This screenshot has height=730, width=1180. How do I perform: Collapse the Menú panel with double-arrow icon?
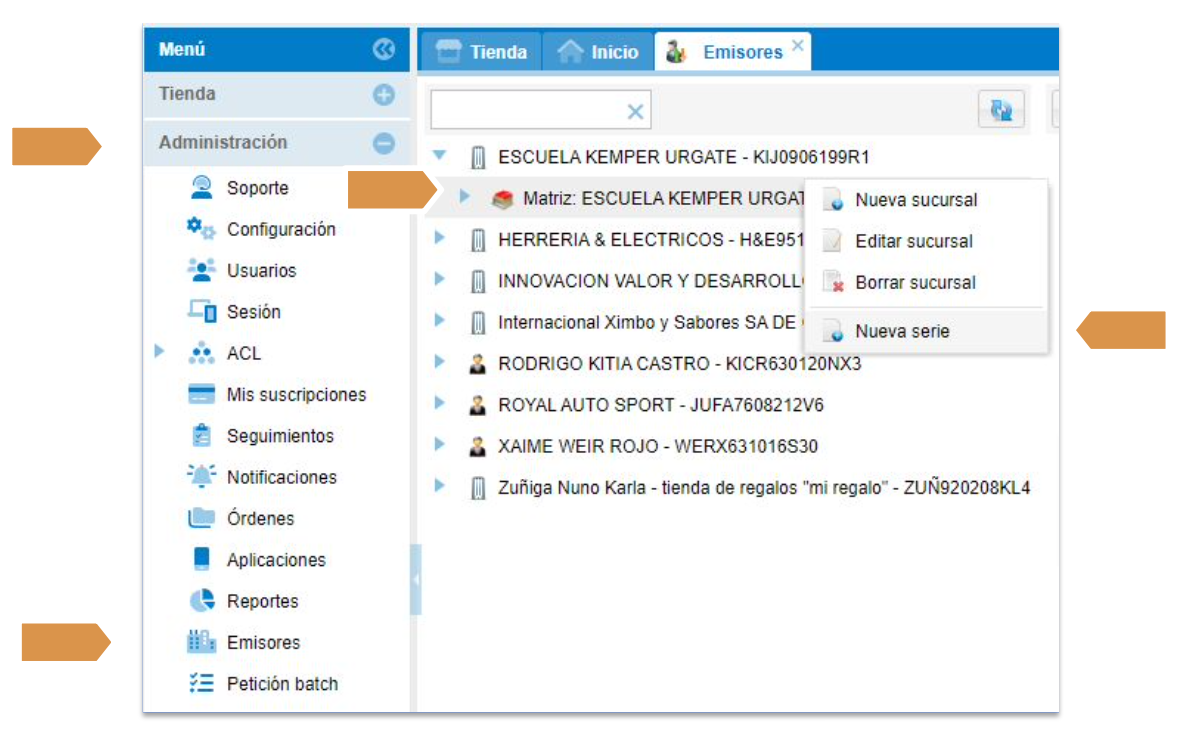point(383,49)
